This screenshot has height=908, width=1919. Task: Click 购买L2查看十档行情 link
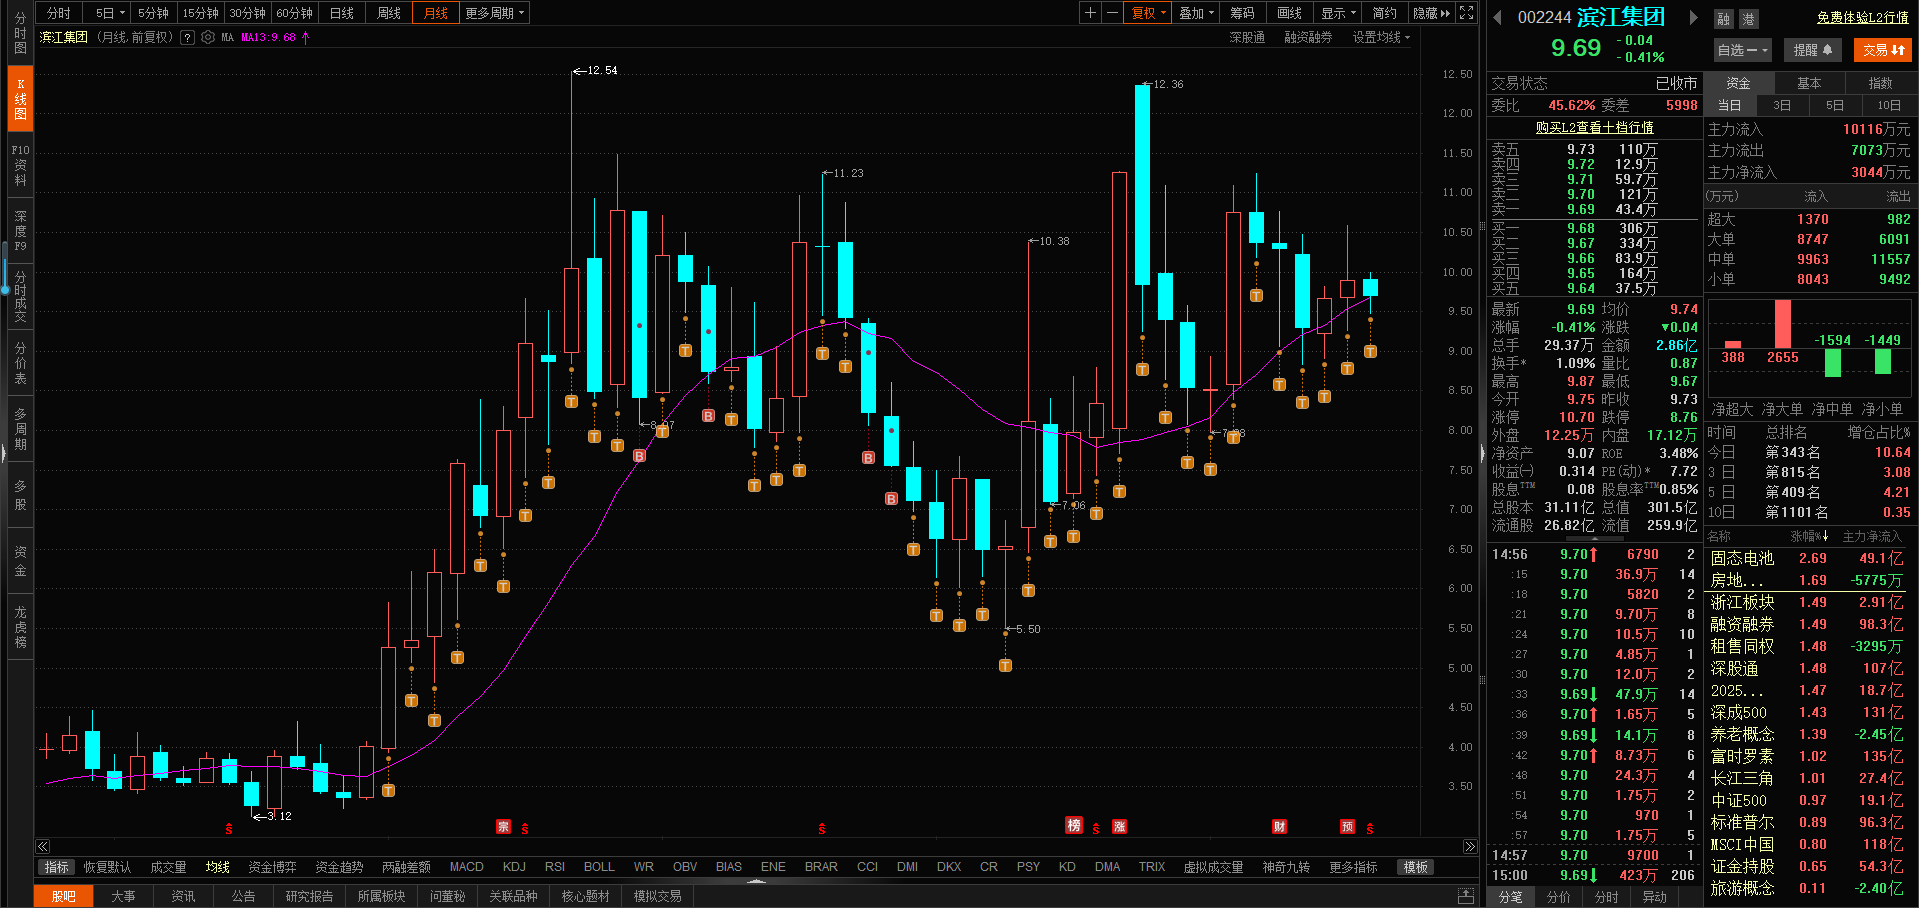1594,127
